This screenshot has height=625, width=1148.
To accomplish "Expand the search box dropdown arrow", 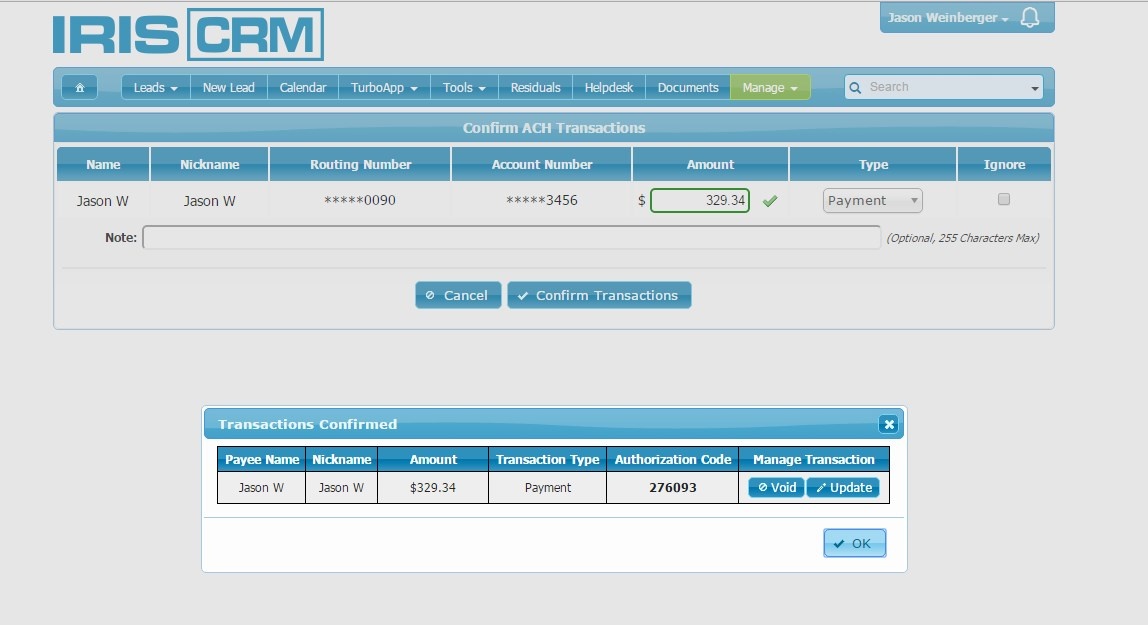I will [1034, 89].
